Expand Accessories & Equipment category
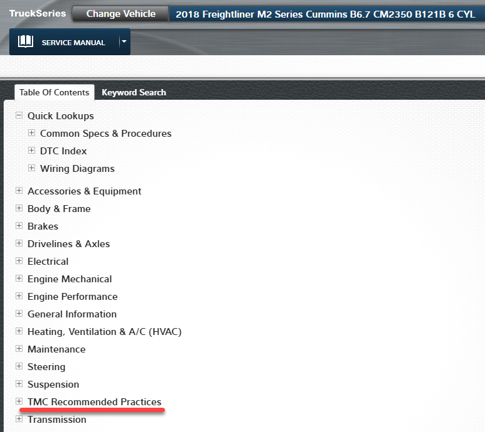 [19, 190]
